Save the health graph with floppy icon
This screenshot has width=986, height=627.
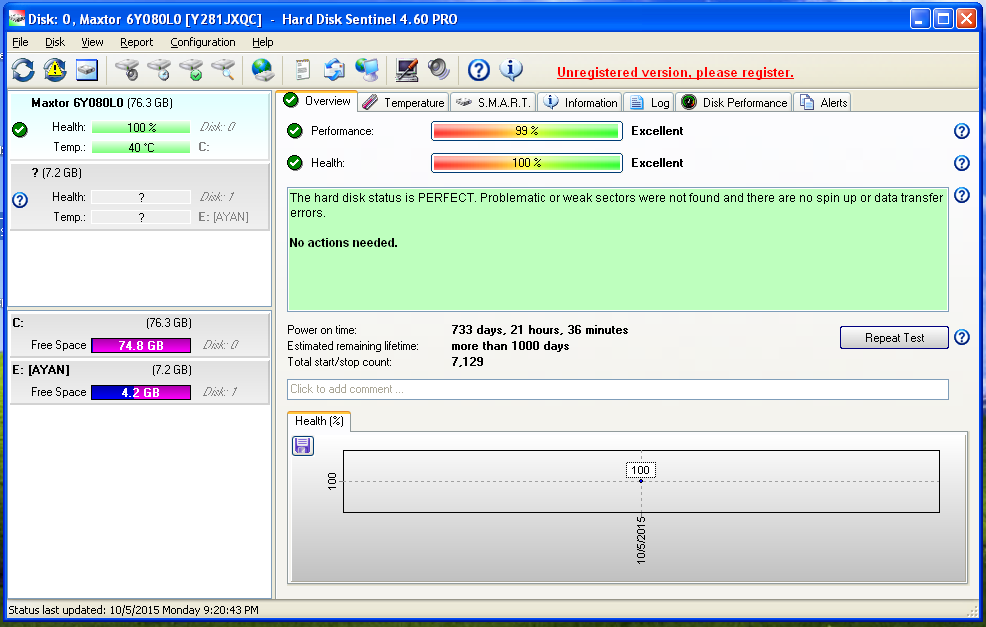tap(303, 446)
